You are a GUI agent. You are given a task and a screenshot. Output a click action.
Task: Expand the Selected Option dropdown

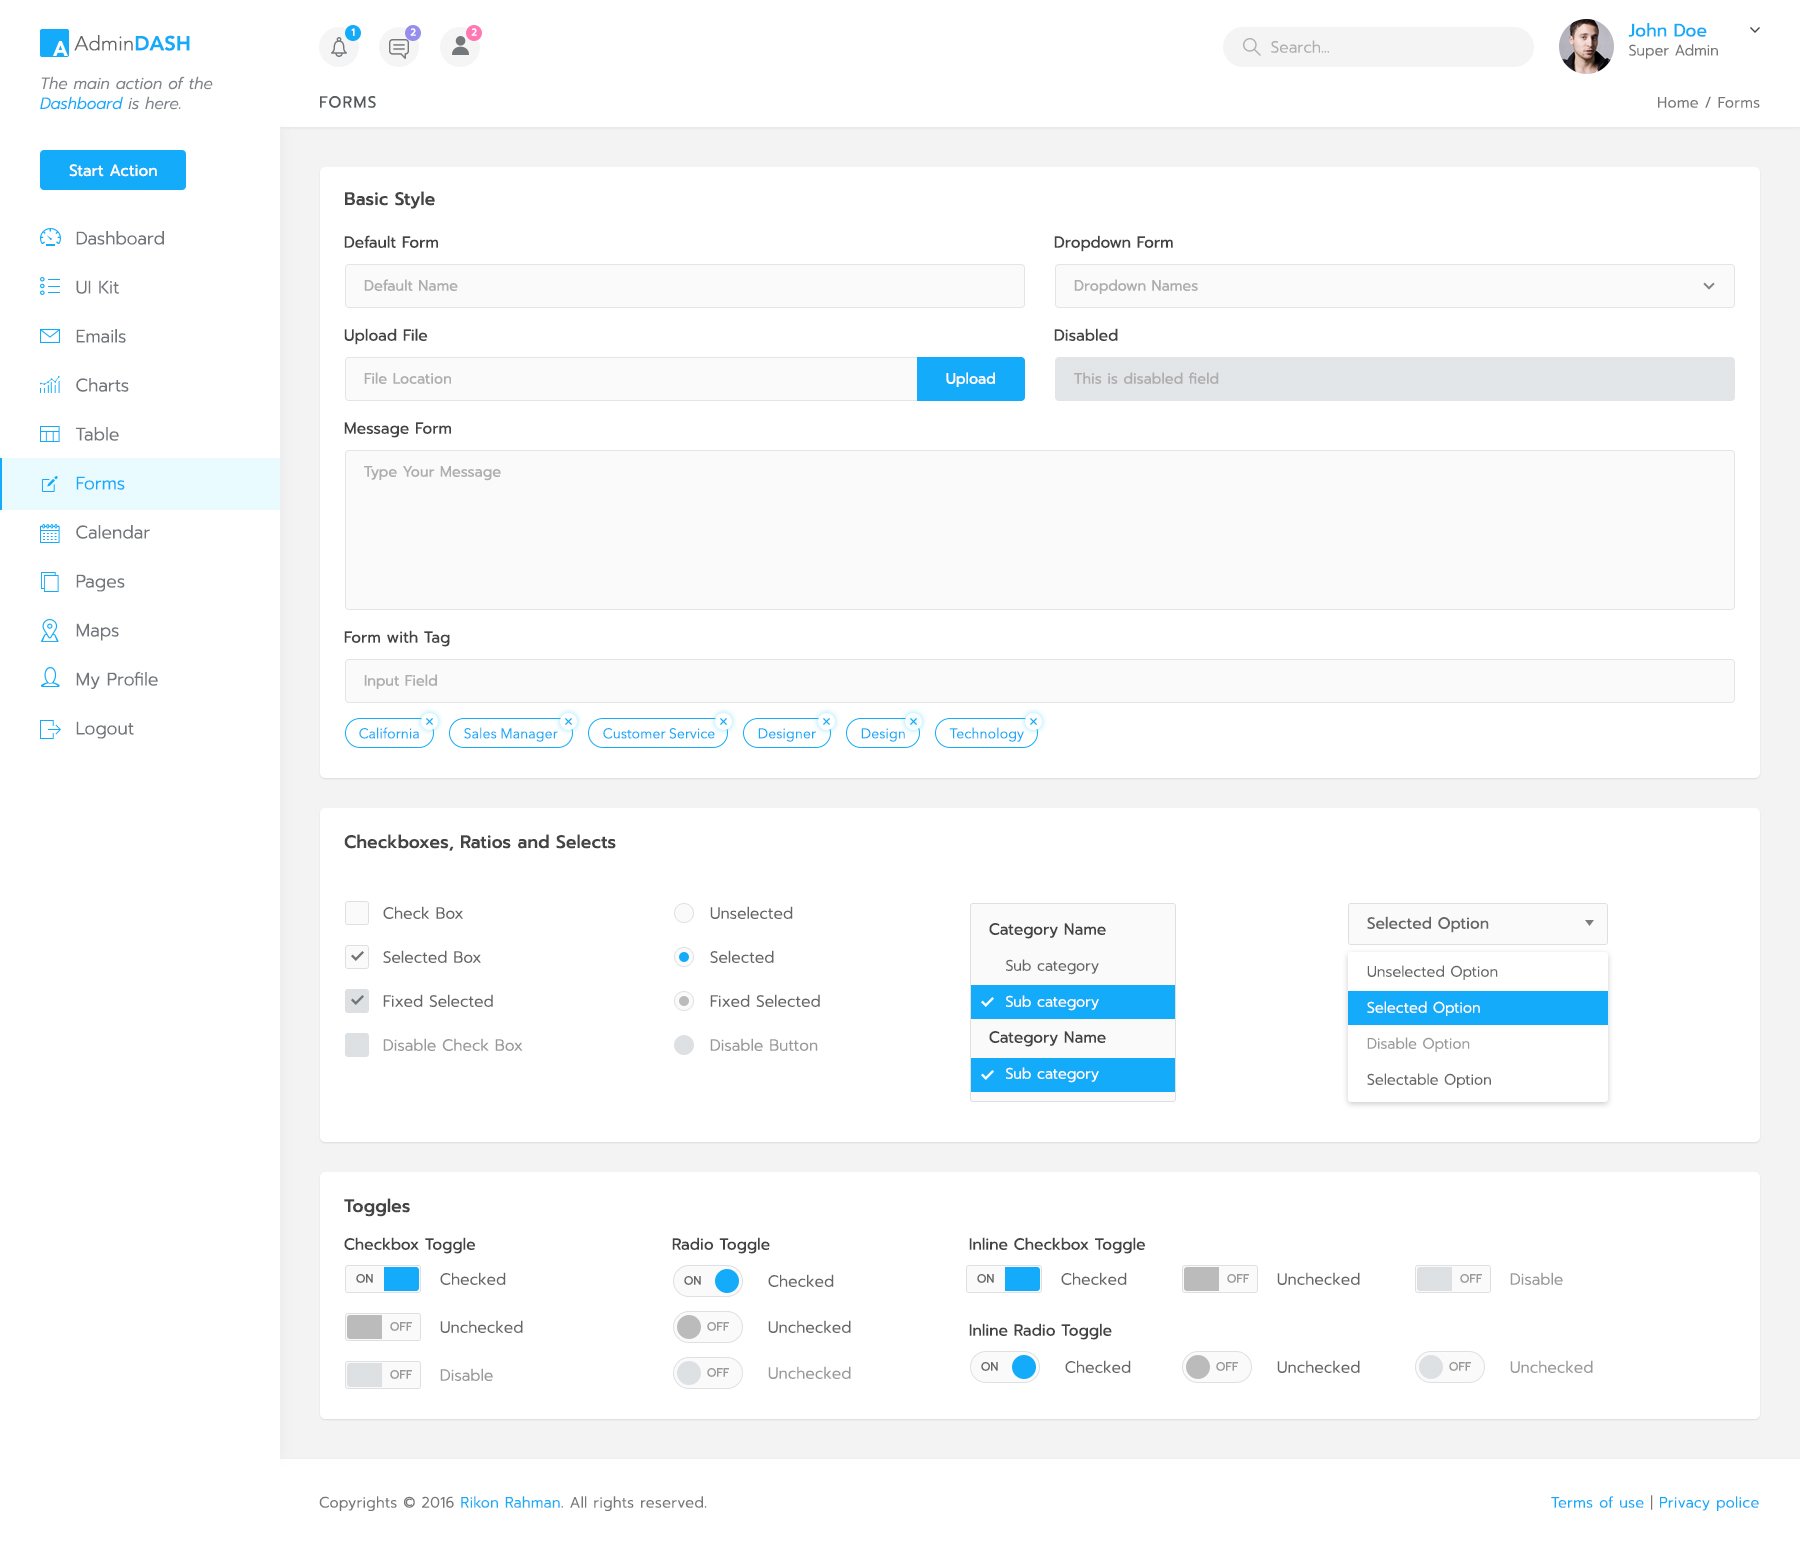point(1478,924)
